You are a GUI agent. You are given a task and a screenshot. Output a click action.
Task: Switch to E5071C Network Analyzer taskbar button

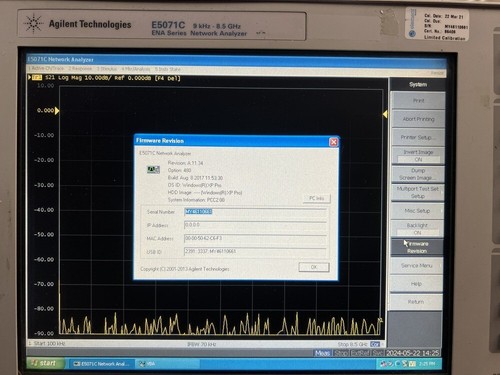[x=101, y=364]
